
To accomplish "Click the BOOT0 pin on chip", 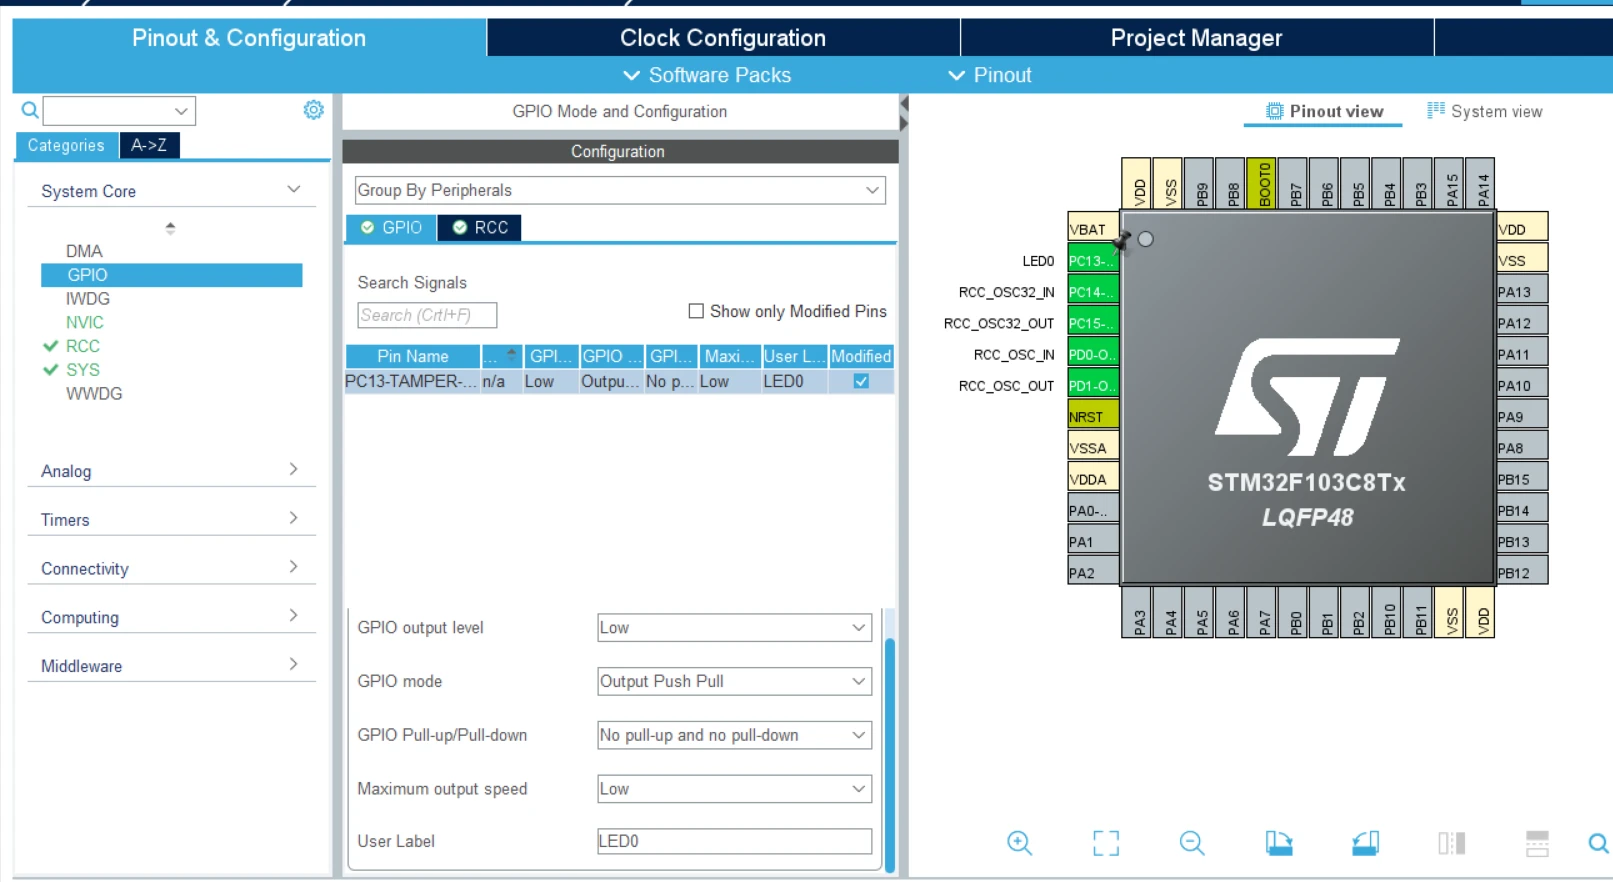I will coord(1263,183).
